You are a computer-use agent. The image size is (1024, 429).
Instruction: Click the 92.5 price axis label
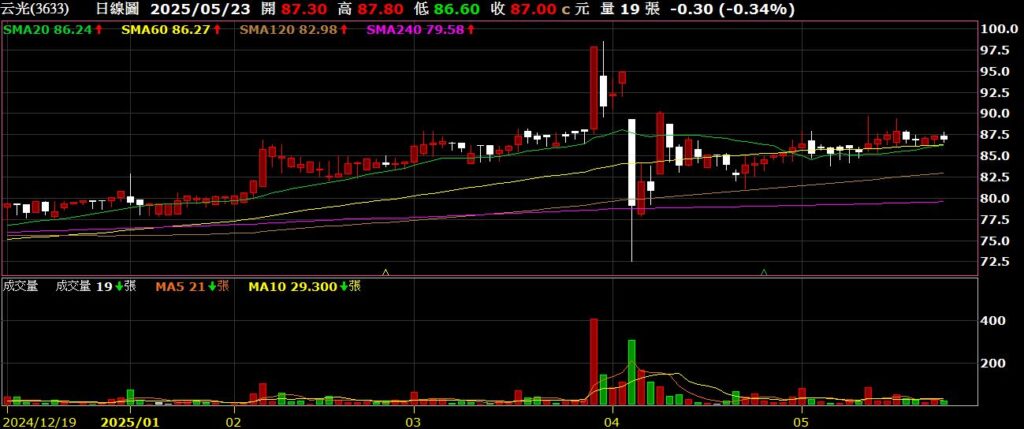995,93
